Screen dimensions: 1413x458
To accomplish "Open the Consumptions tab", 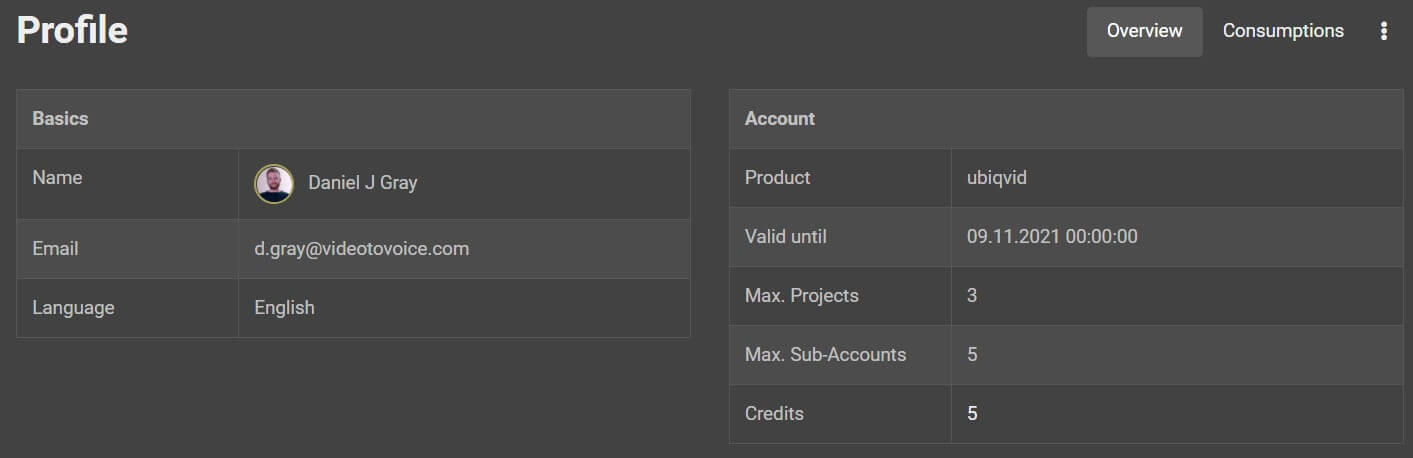I will click(1283, 31).
